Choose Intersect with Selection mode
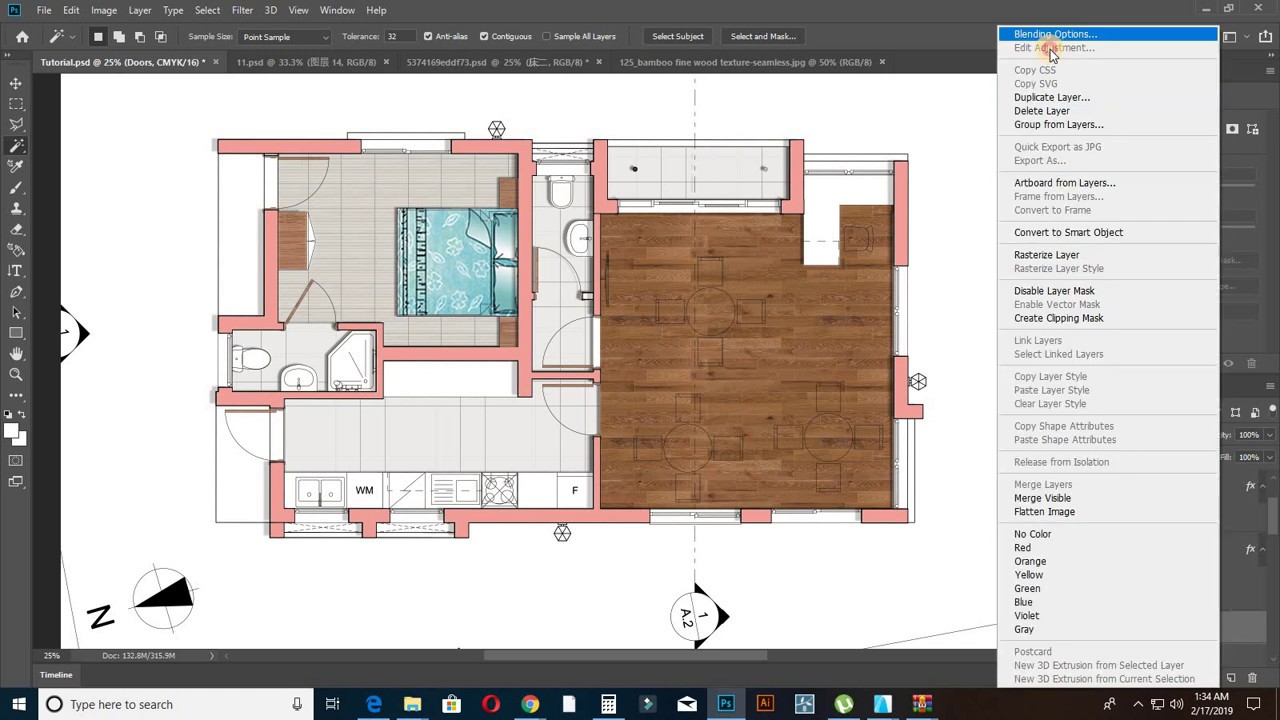Viewport: 1280px width, 720px height. [x=160, y=37]
